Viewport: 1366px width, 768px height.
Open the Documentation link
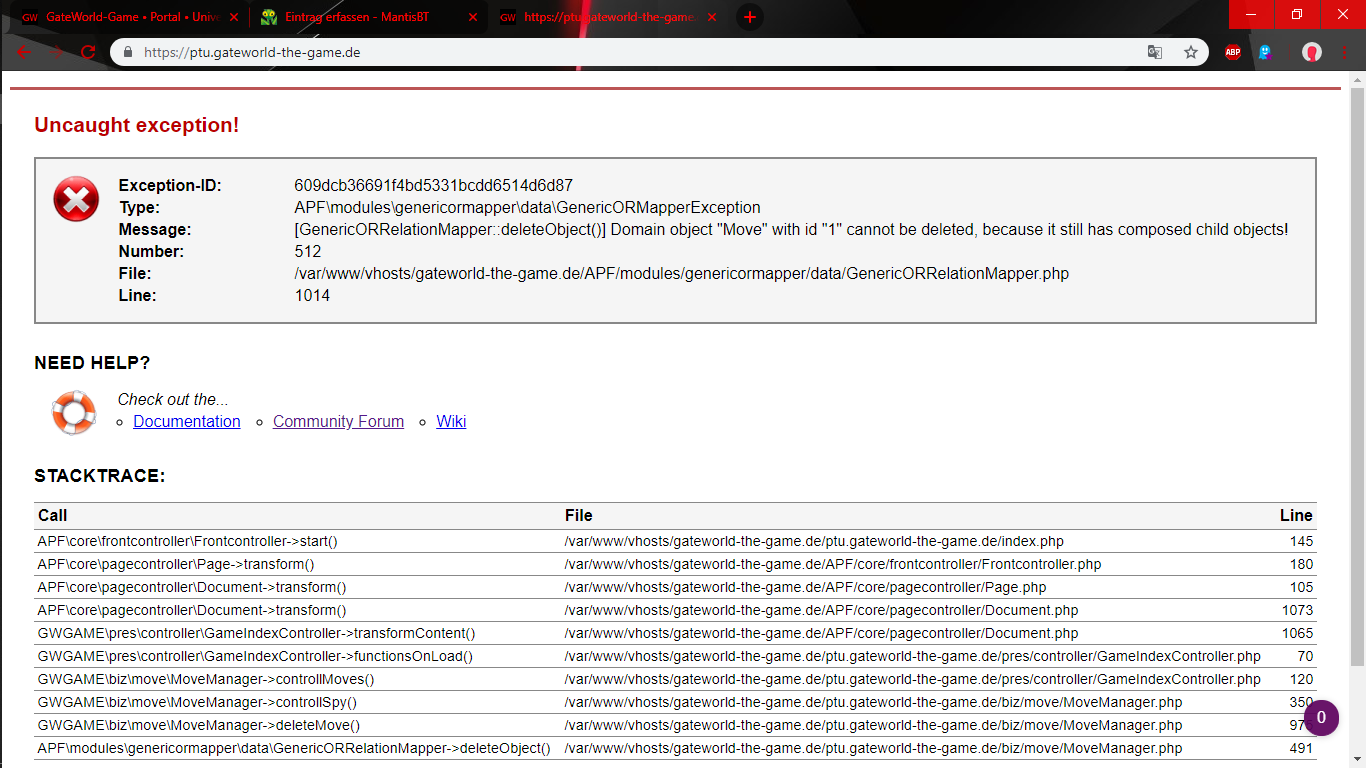tap(187, 421)
